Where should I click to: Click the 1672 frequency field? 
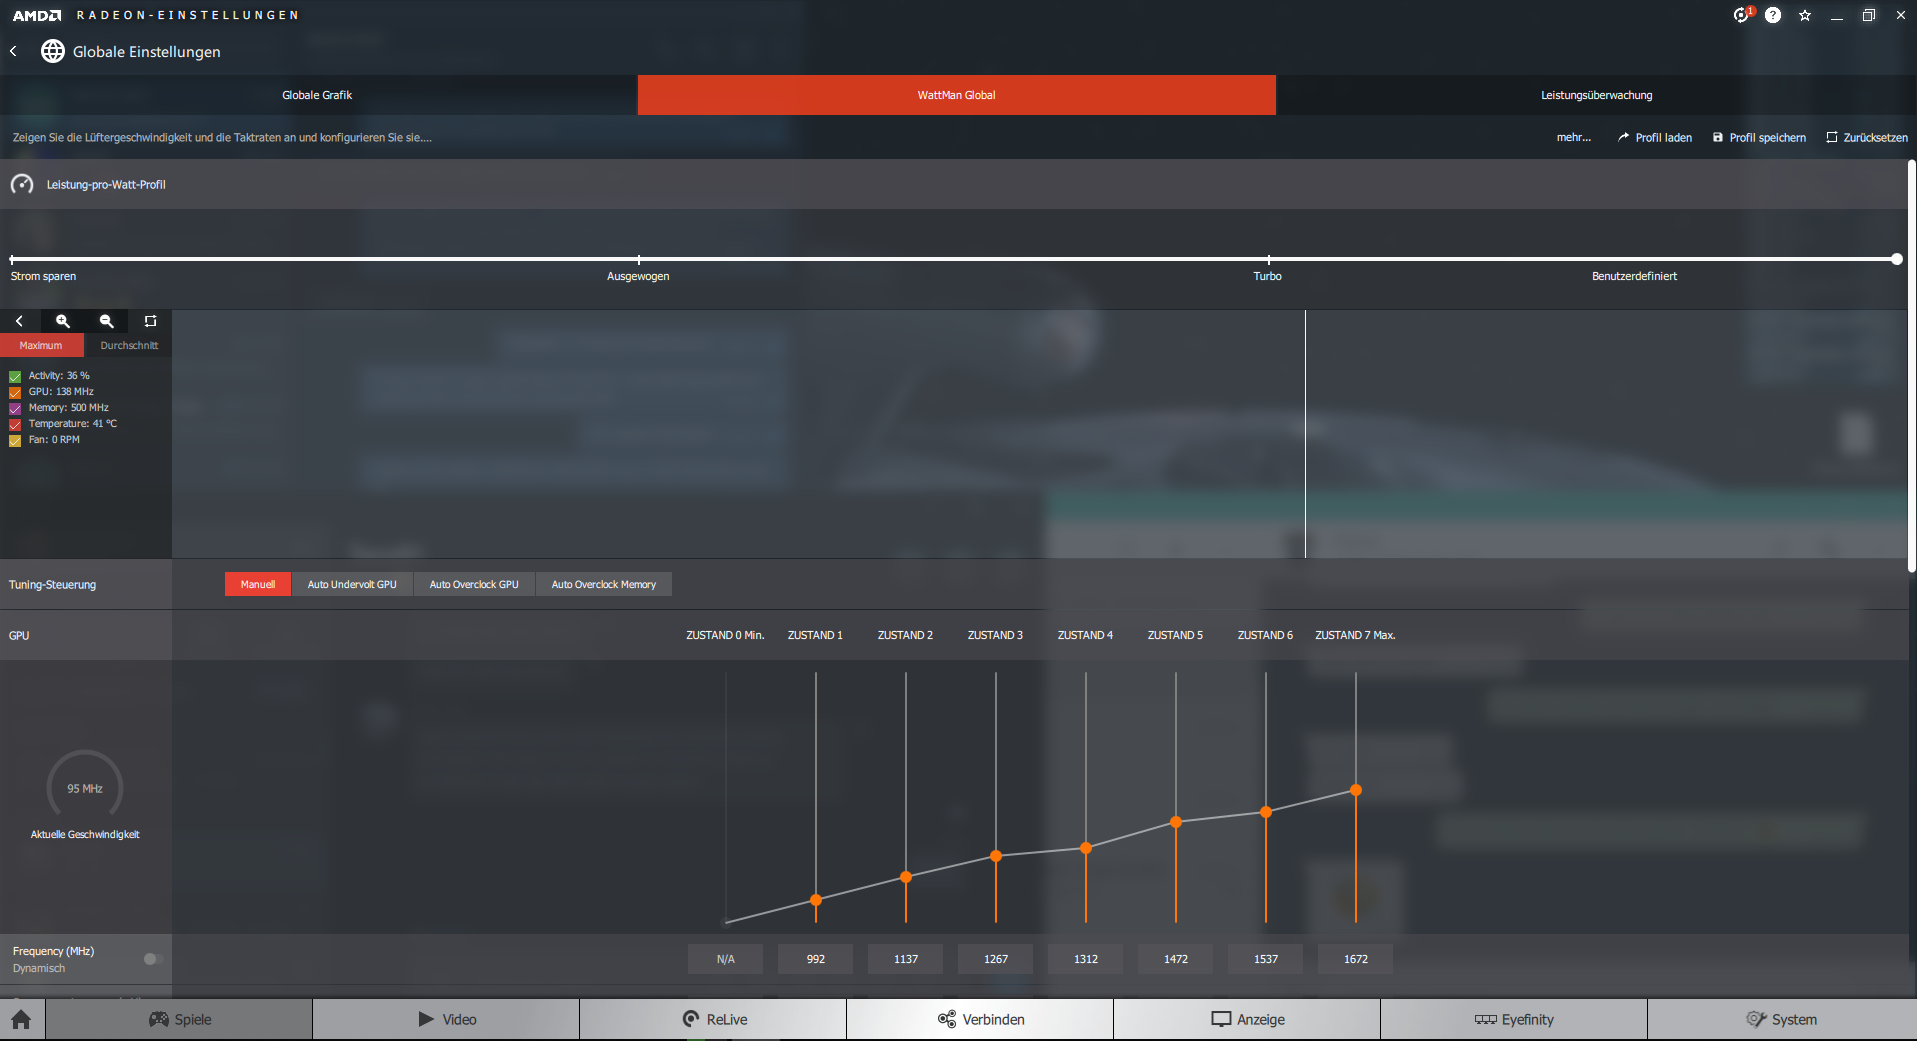[x=1356, y=959]
